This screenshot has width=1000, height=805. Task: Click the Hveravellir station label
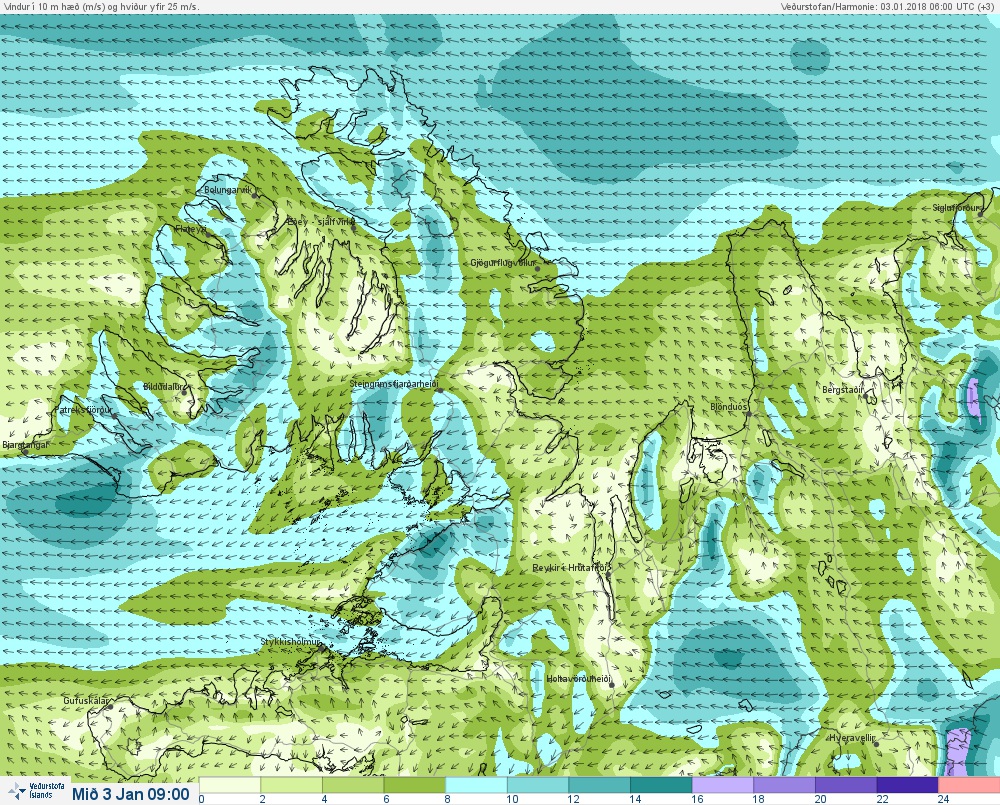coord(852,737)
